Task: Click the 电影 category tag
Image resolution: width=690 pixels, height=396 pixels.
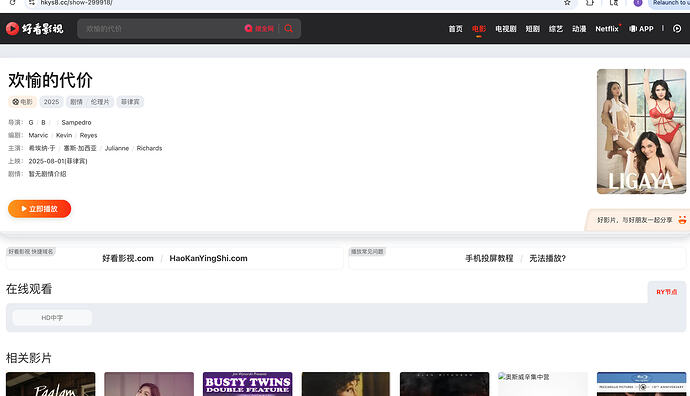Action: pos(22,102)
